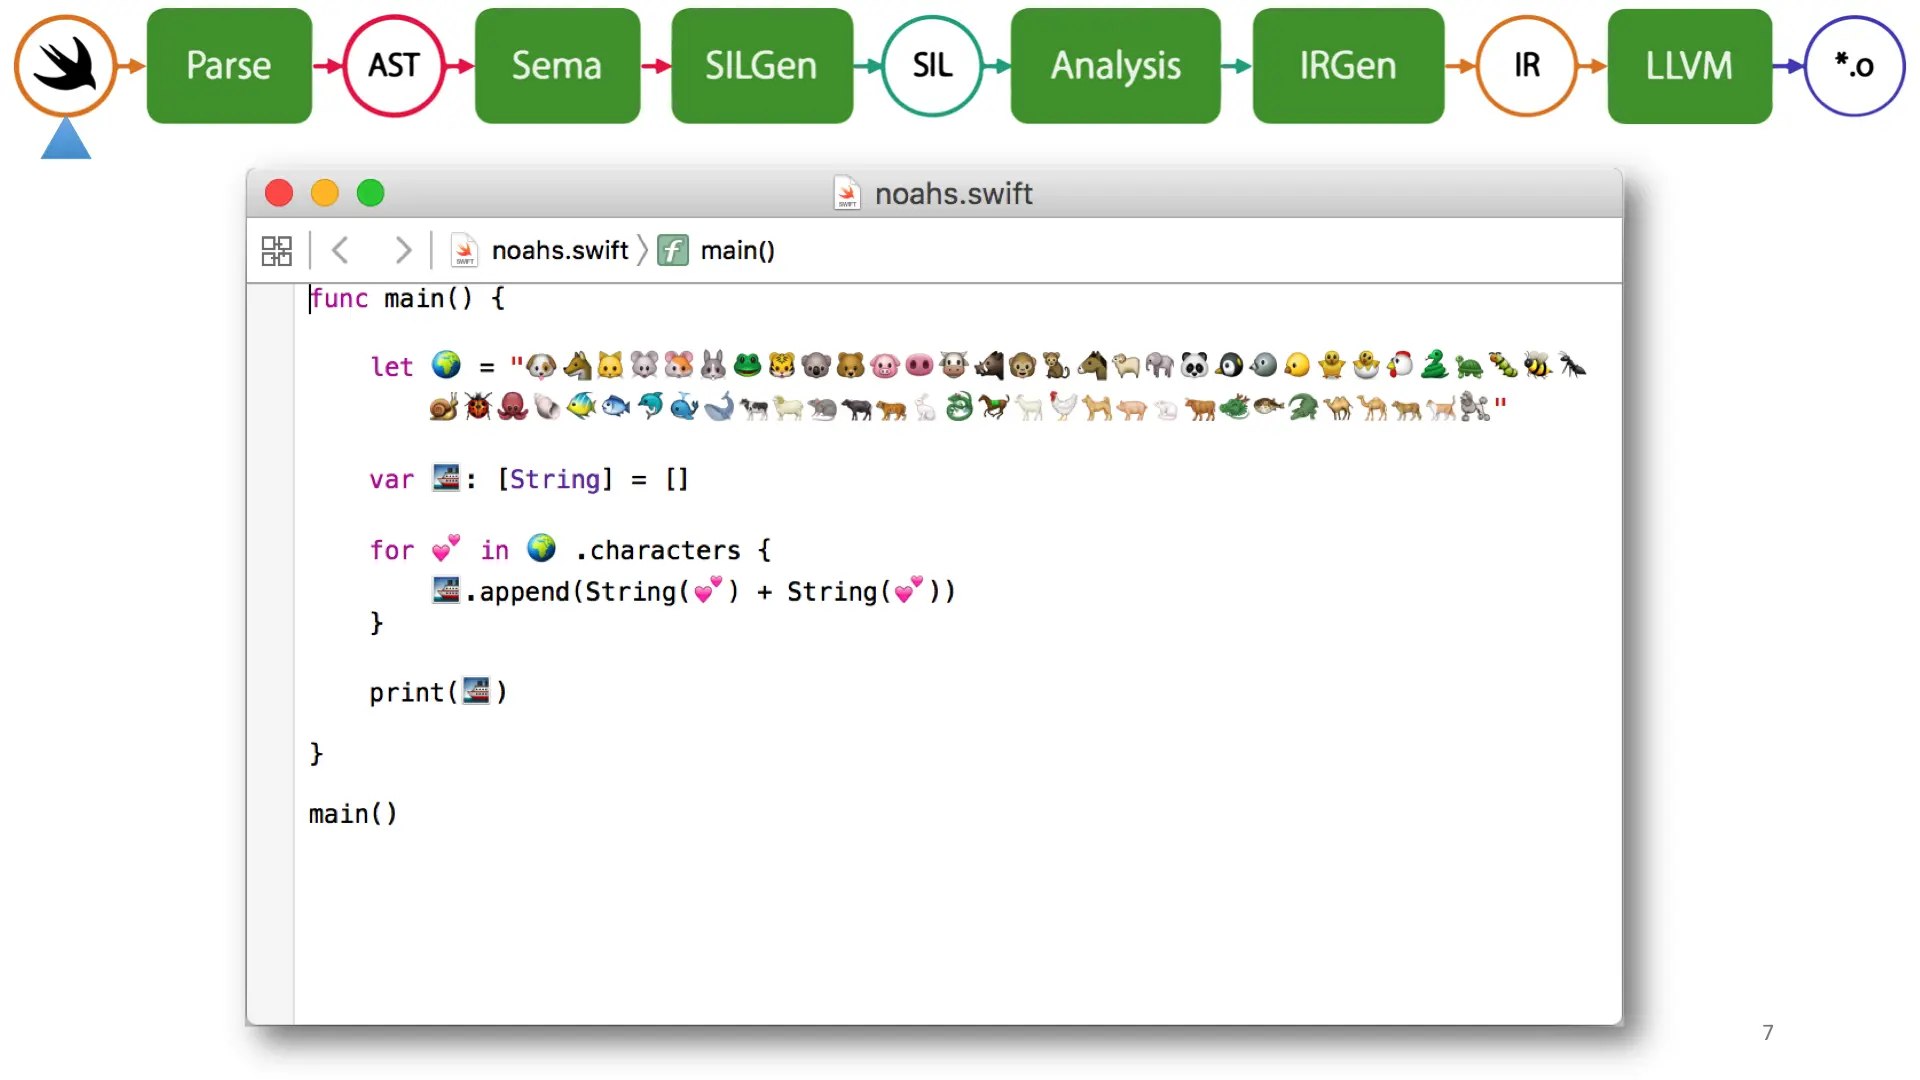Open the related items grid icon

pyautogui.click(x=276, y=250)
